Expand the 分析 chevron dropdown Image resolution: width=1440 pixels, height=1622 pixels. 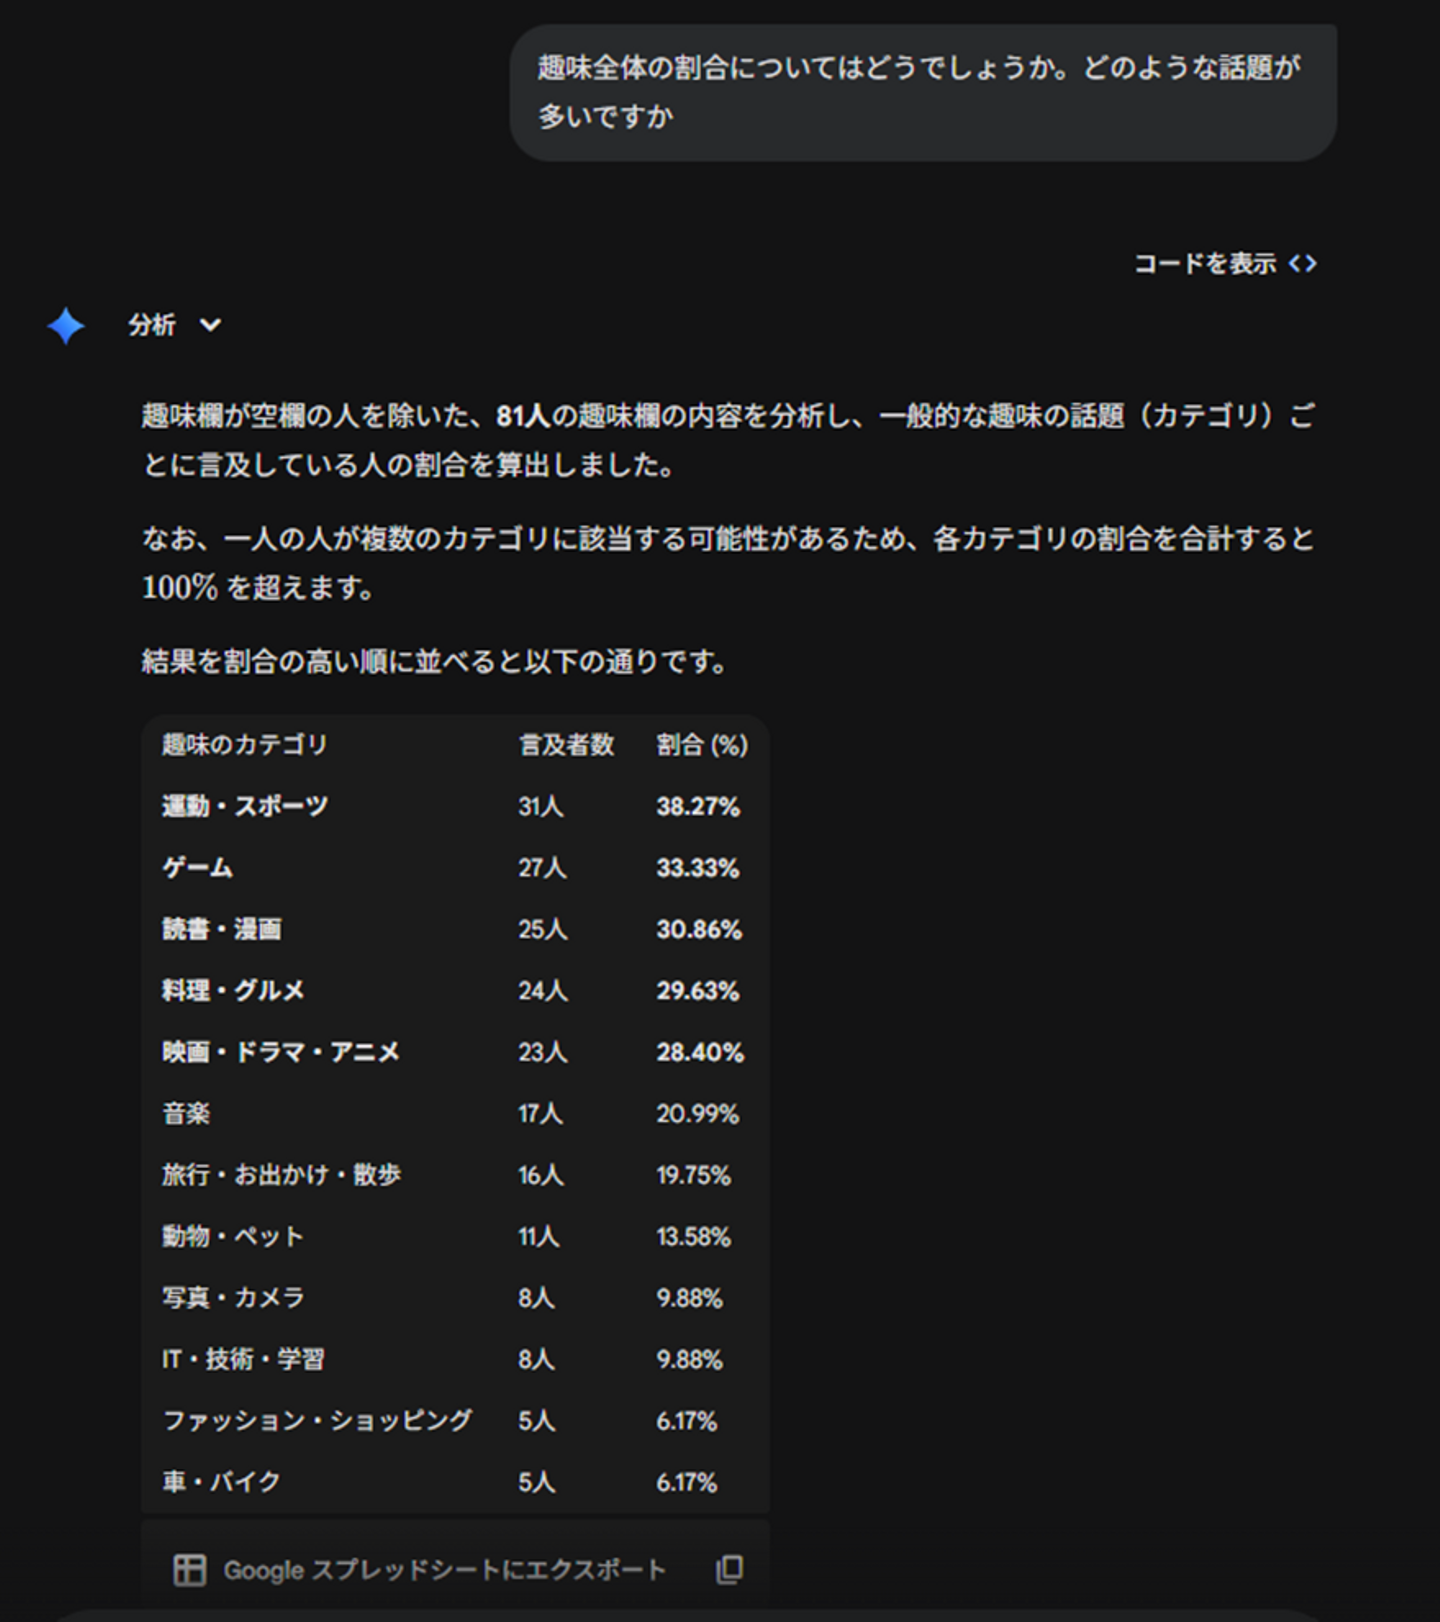coord(210,325)
